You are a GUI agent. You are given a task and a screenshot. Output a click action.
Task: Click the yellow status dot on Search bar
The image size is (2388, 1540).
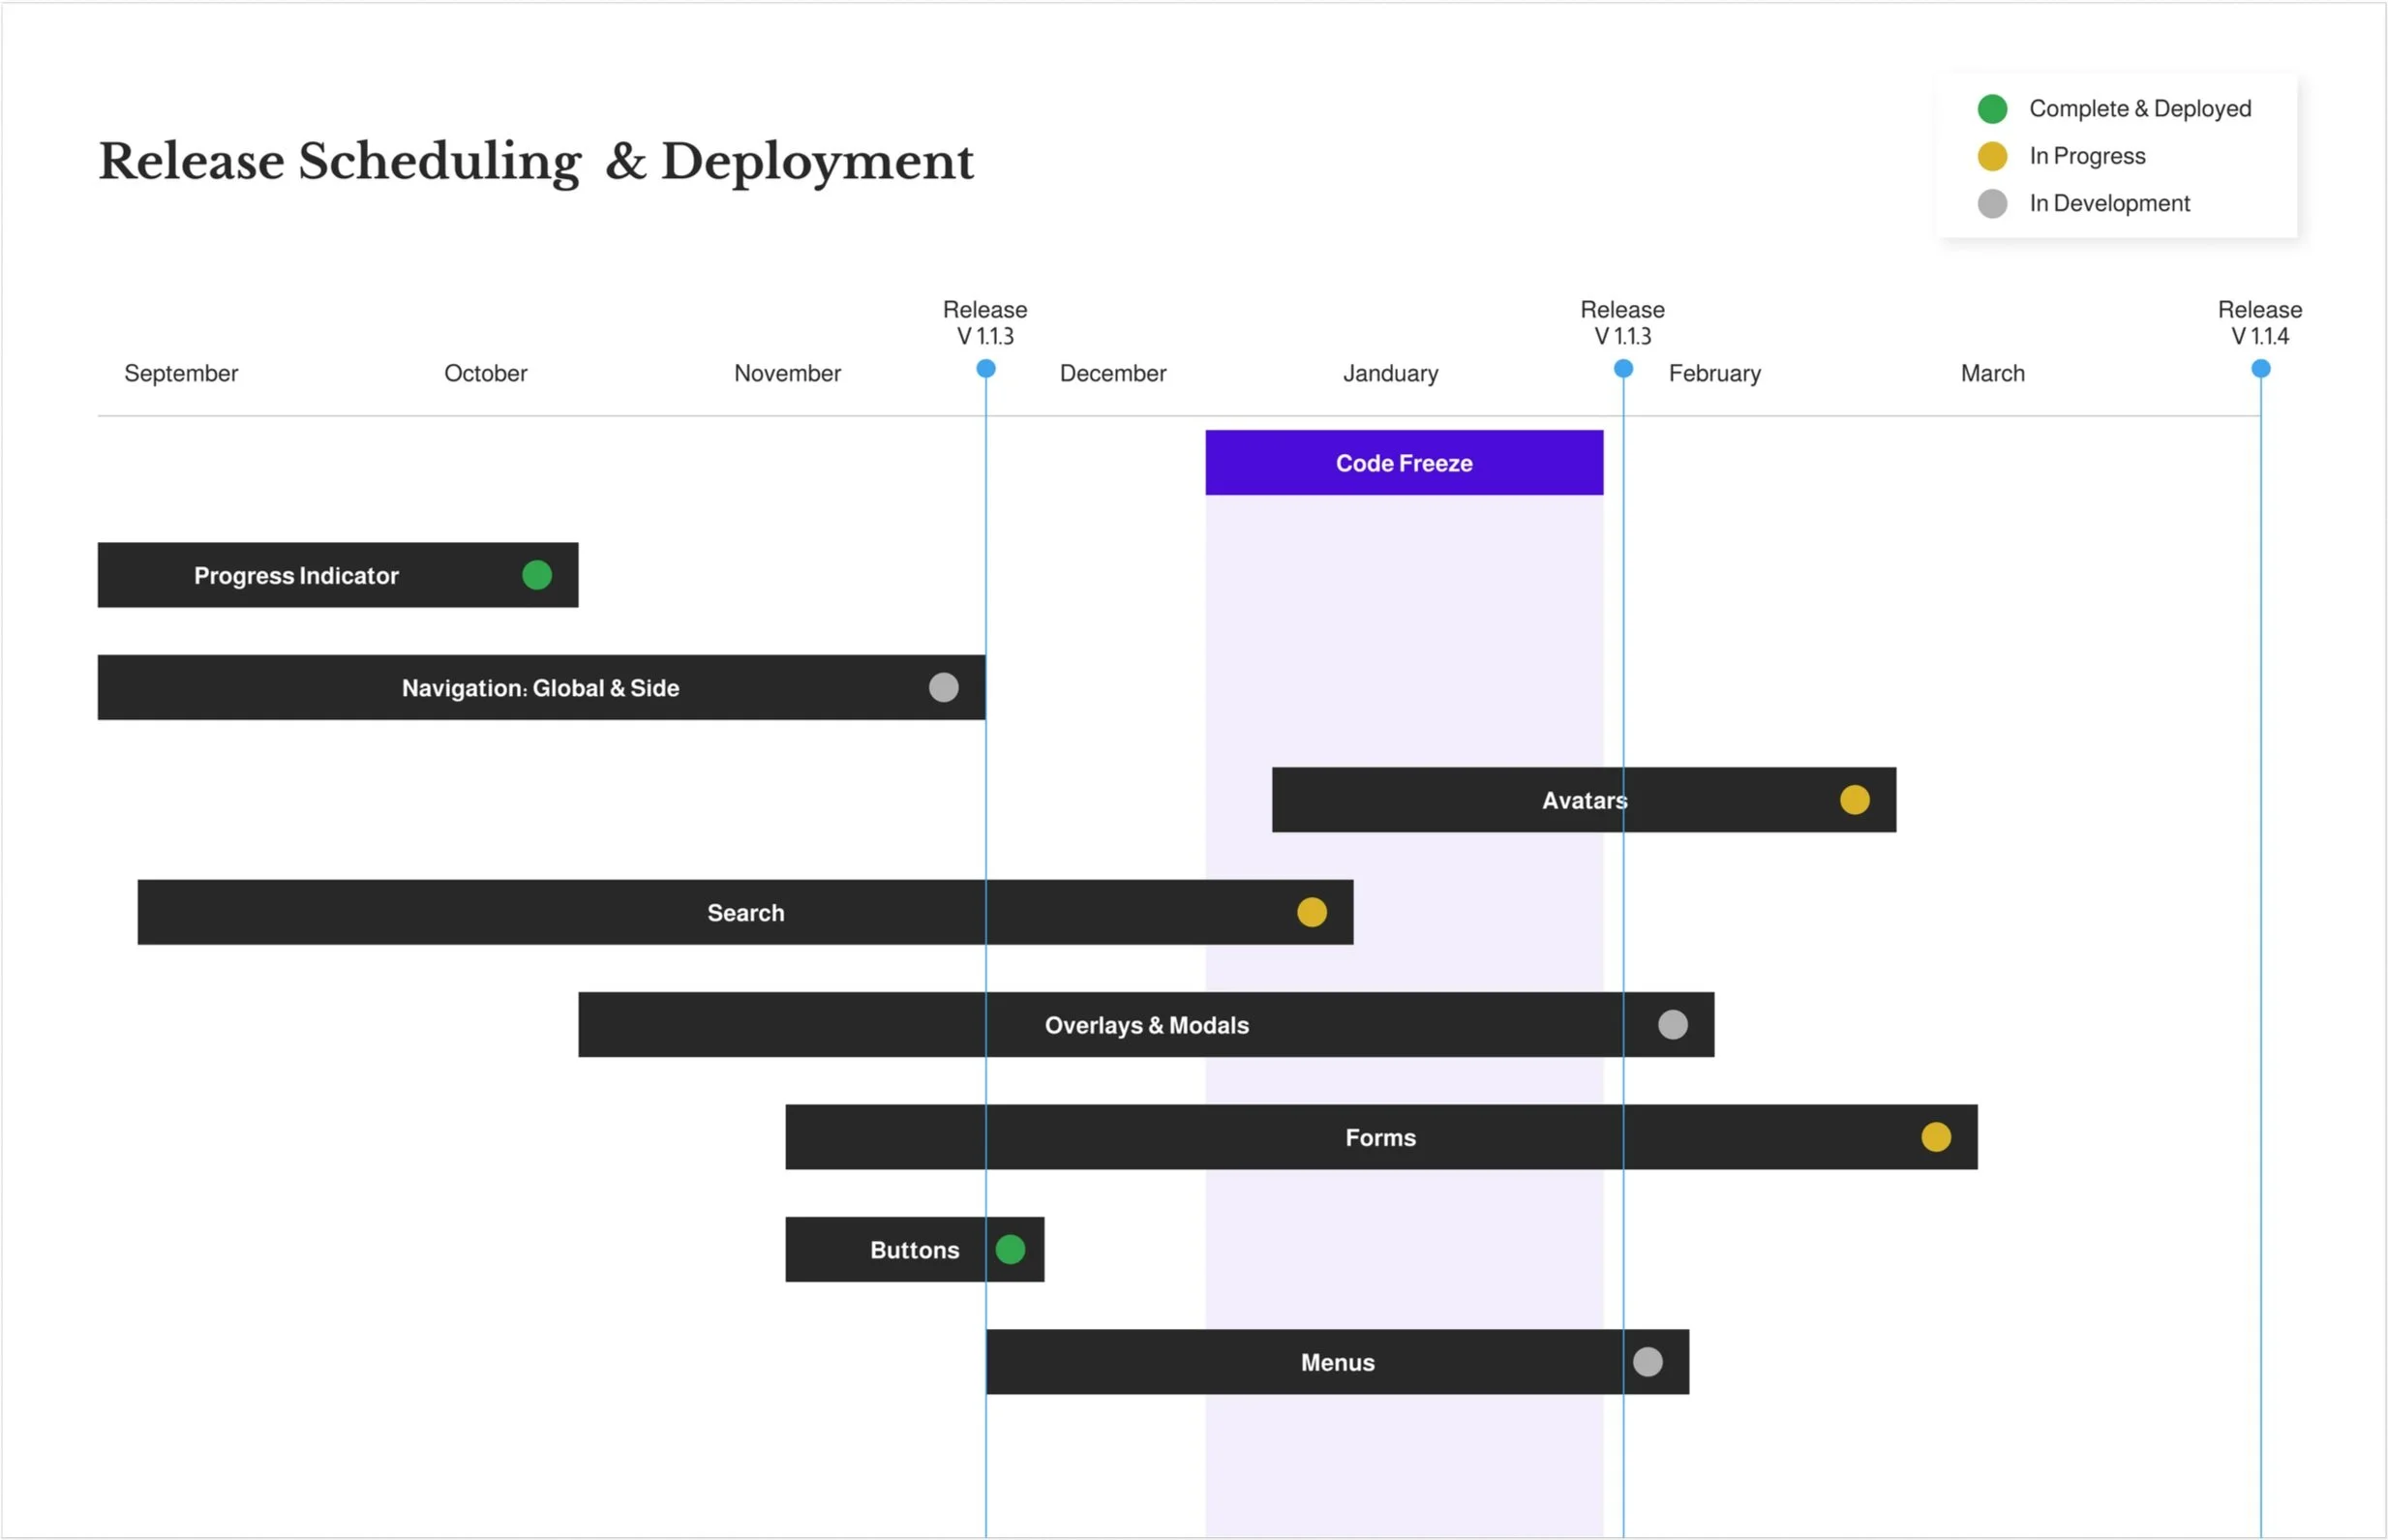coord(1311,912)
